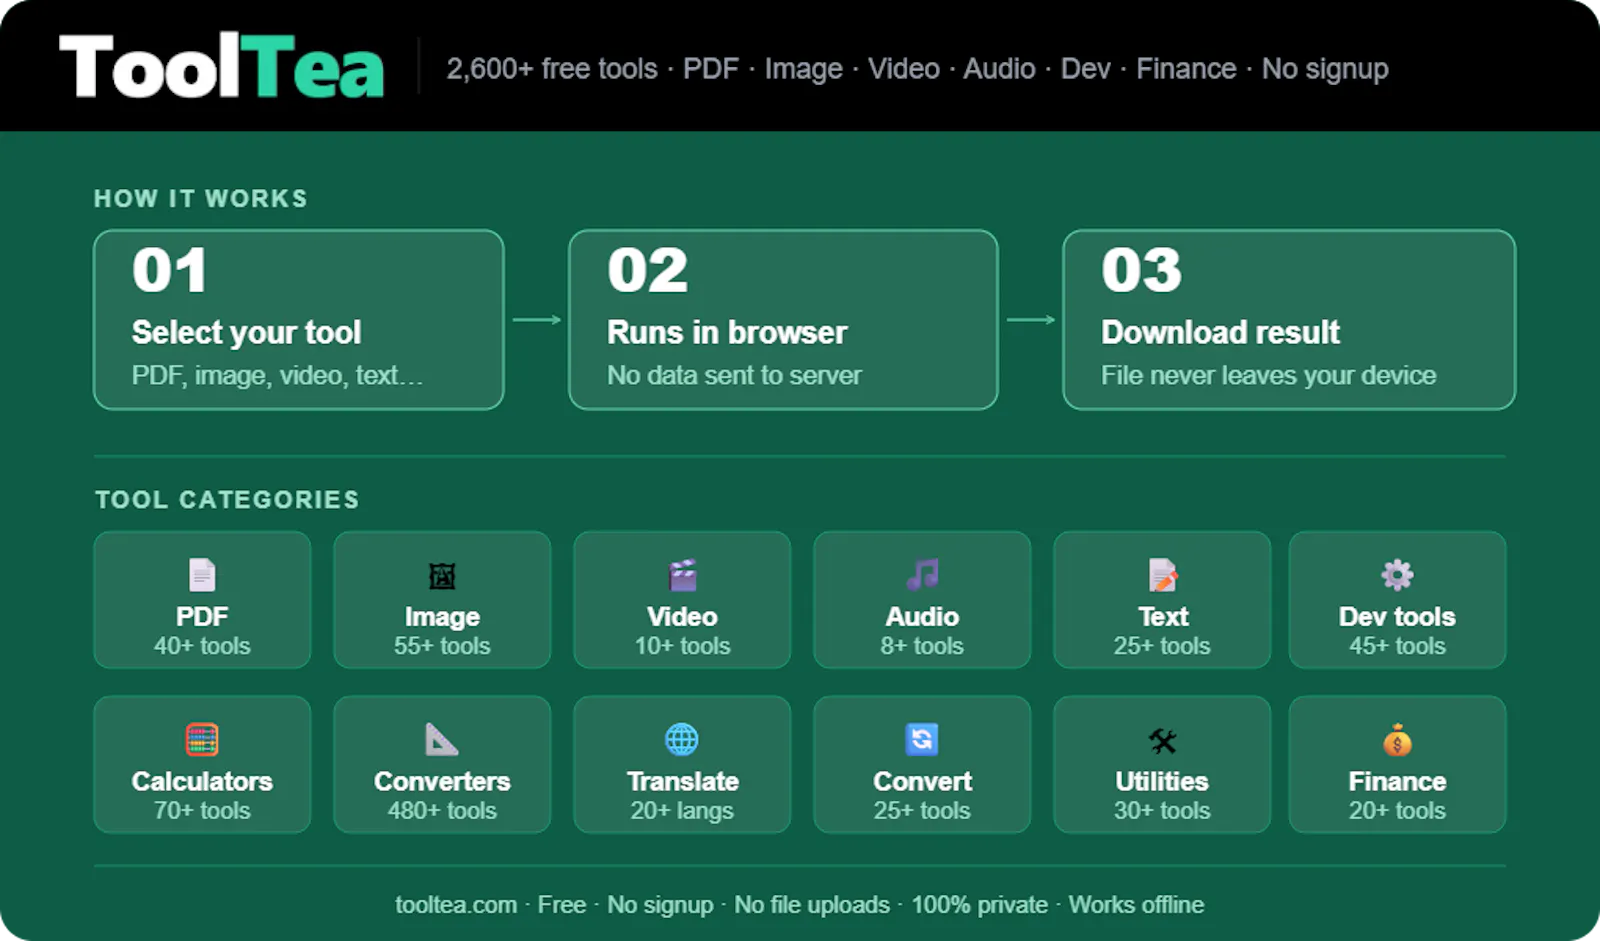Click the Text memo pencil icon

[1162, 575]
